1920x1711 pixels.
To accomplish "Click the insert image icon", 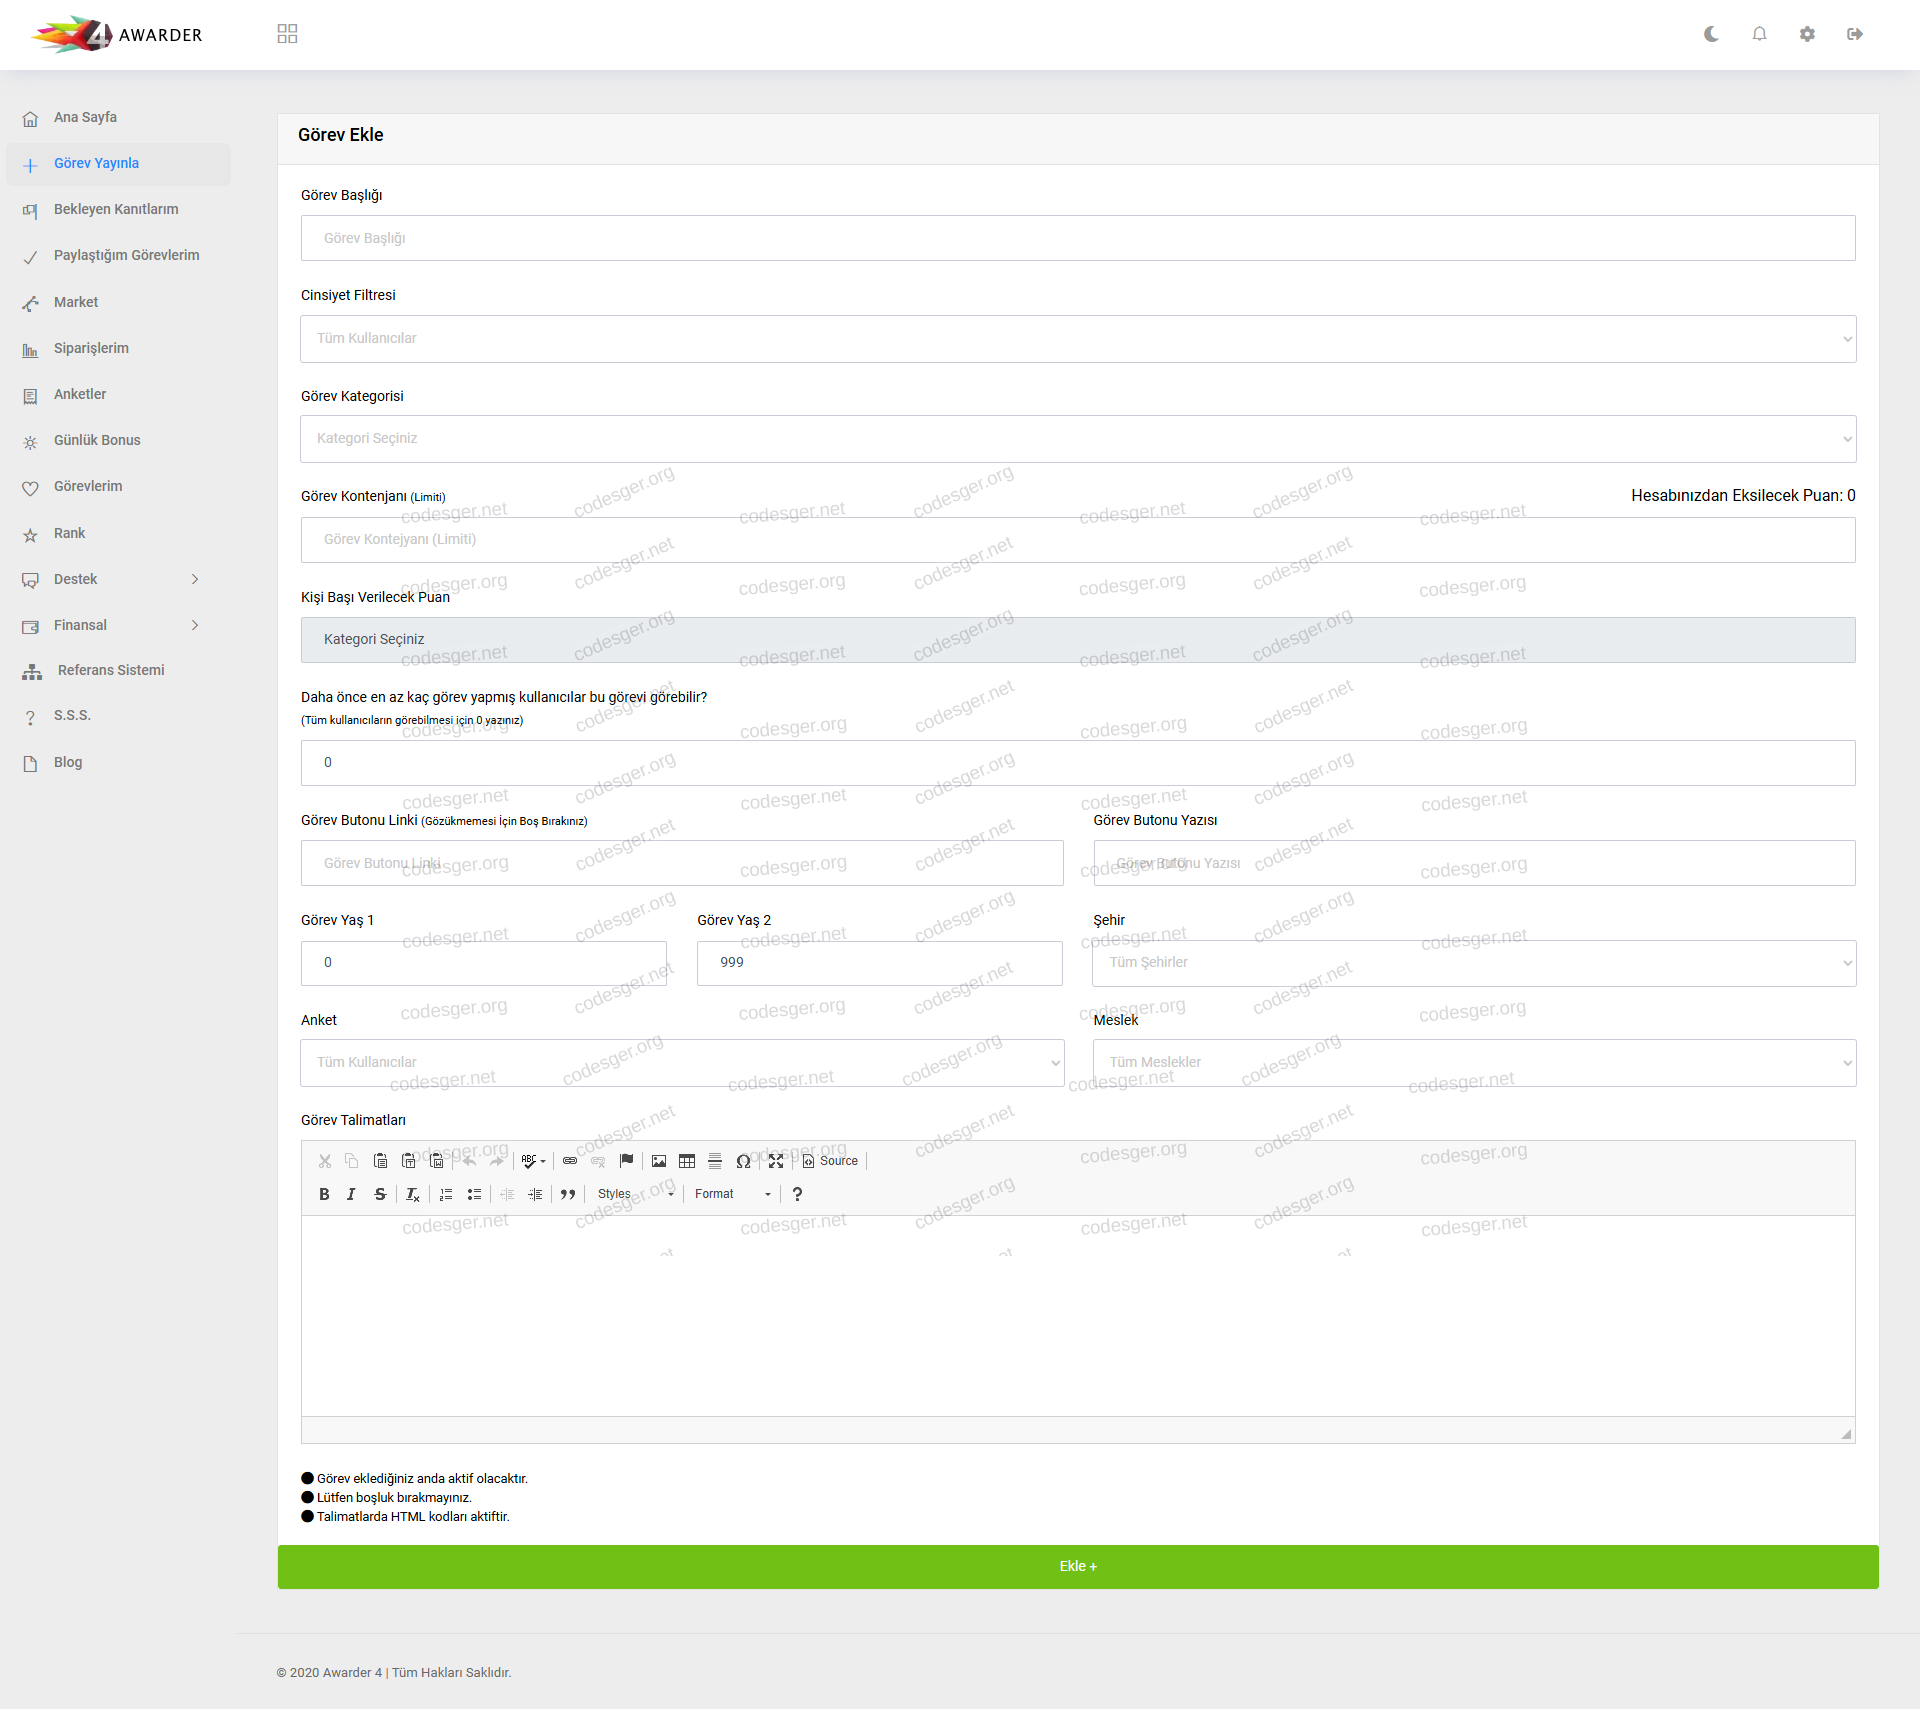I will click(659, 1161).
